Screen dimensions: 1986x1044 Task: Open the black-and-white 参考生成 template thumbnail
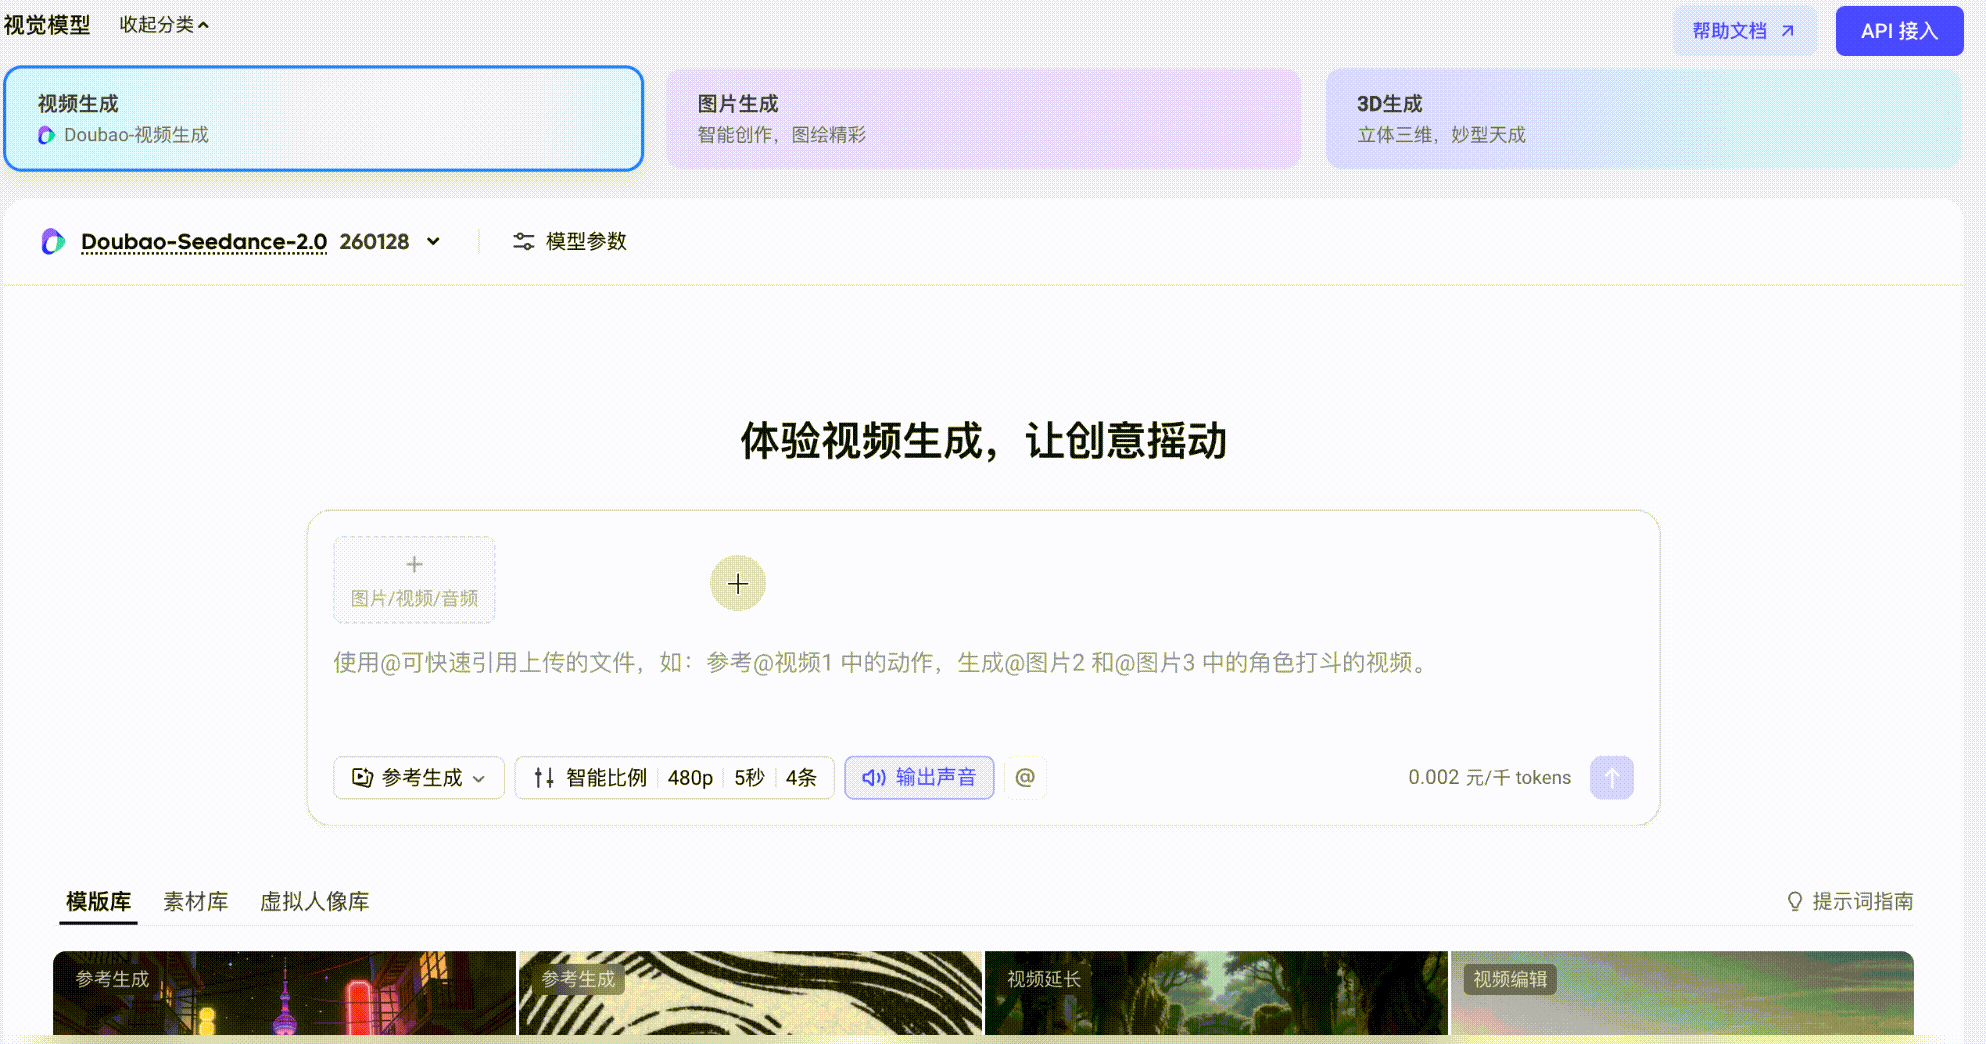point(750,993)
